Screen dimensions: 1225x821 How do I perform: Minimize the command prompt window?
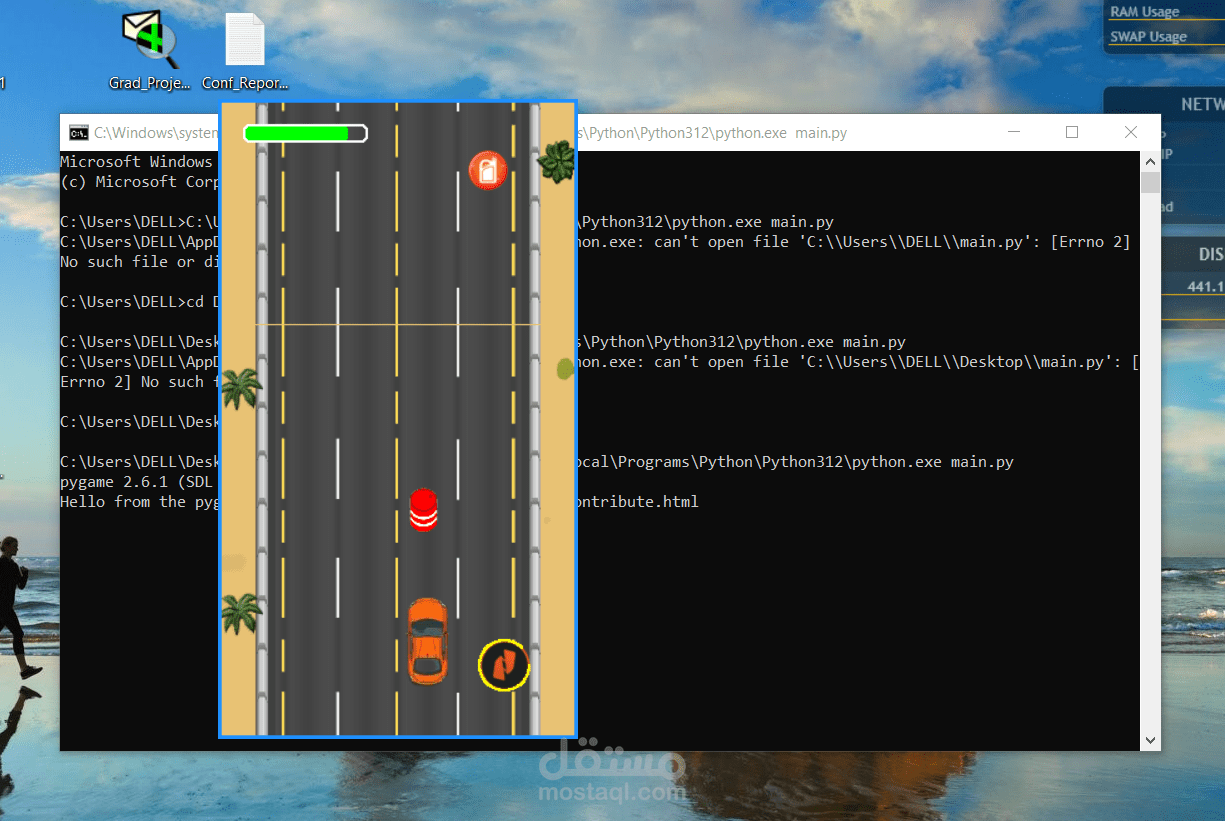click(x=1014, y=132)
